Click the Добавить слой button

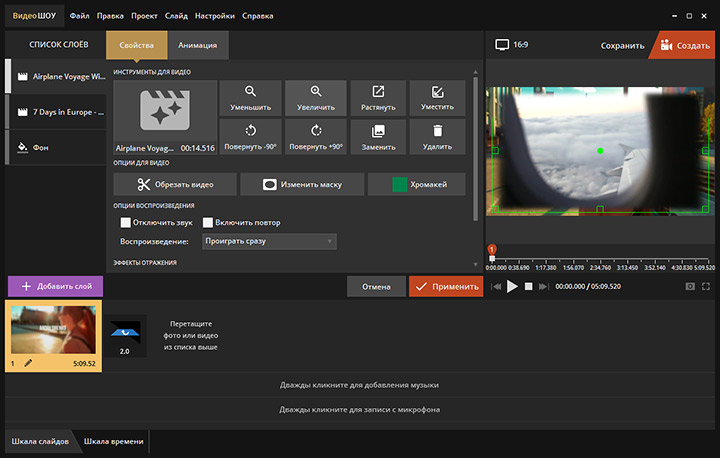(x=55, y=286)
